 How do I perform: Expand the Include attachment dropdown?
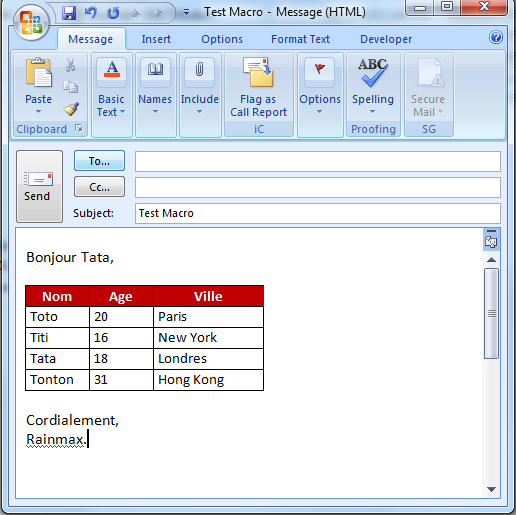200,94
